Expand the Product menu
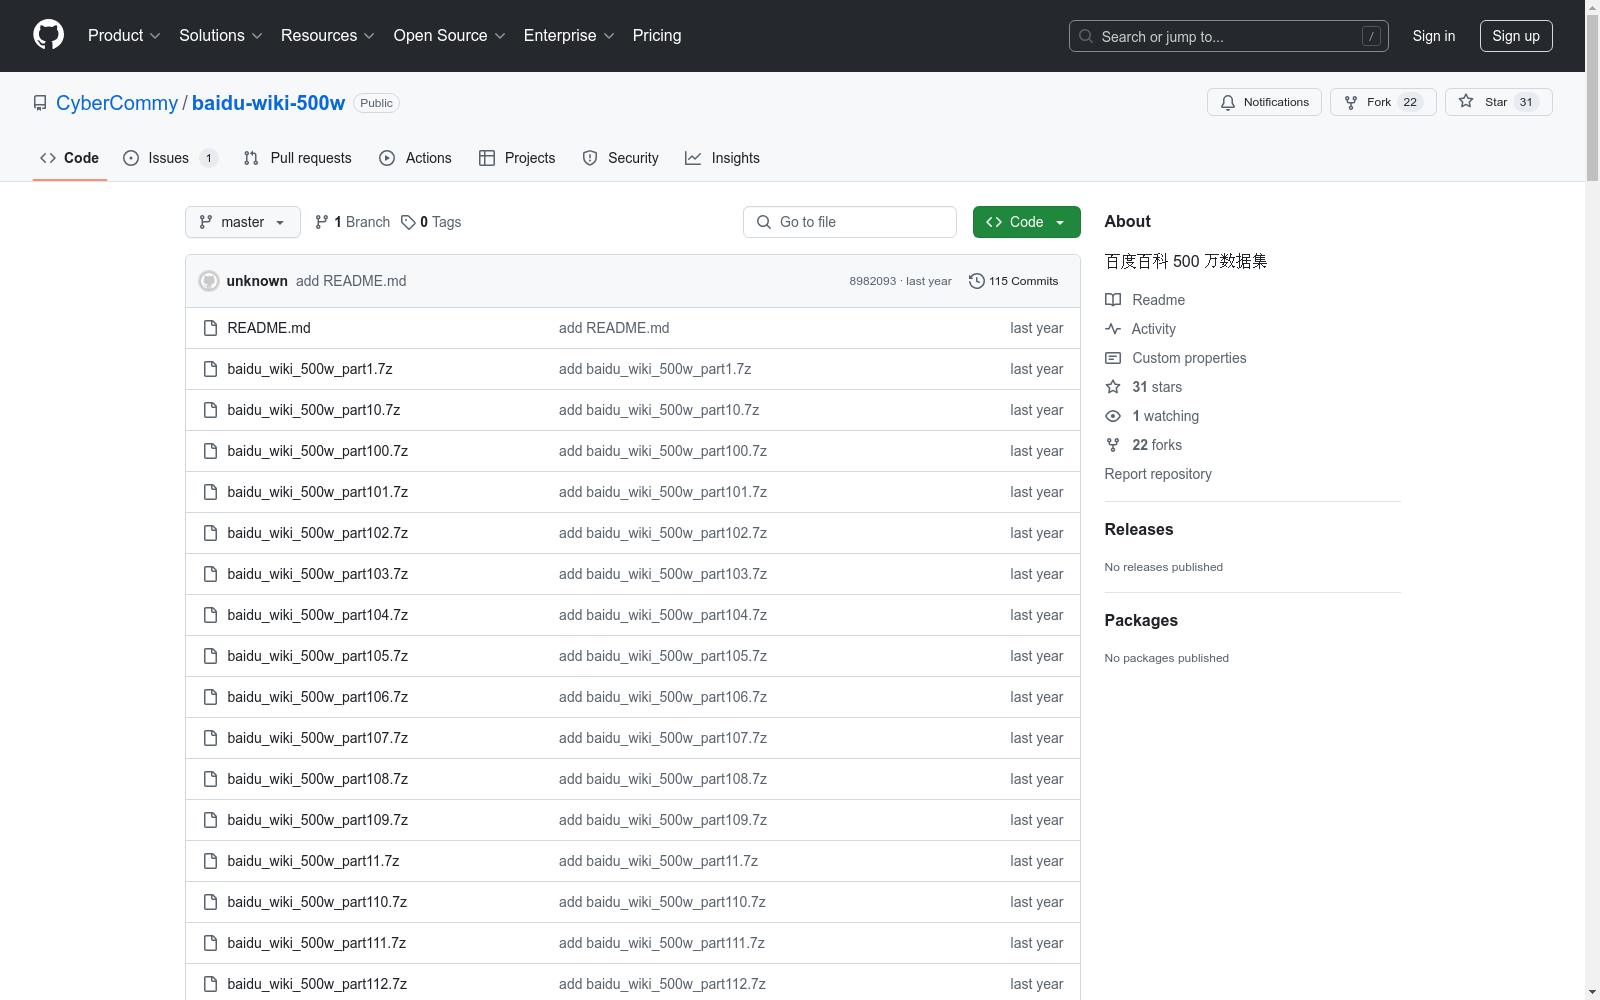Viewport: 1600px width, 1000px height. (124, 35)
